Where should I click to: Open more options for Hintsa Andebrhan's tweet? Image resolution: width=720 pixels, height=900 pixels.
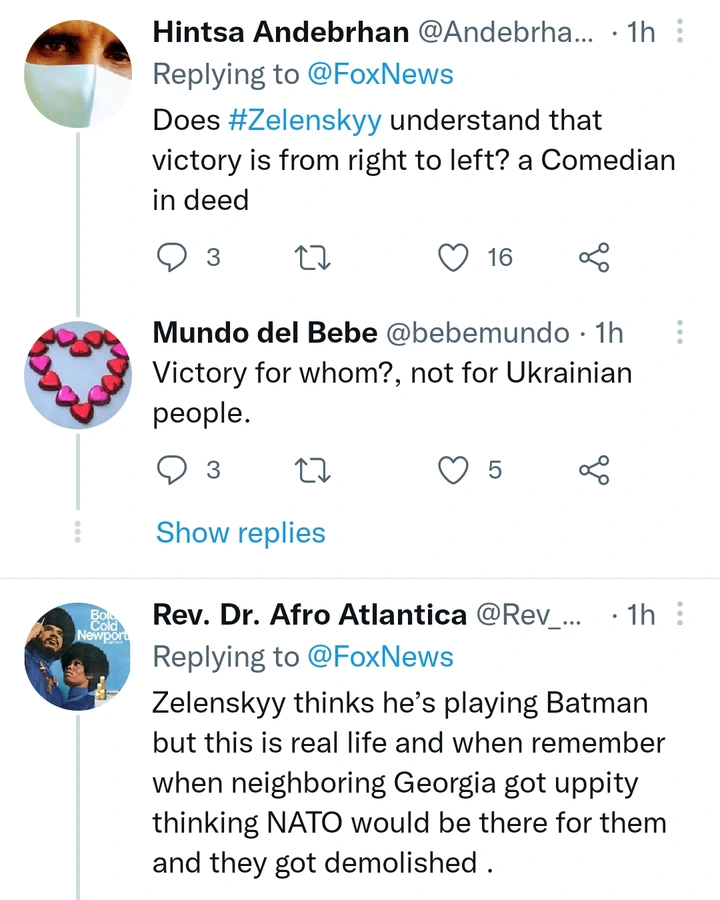(681, 32)
